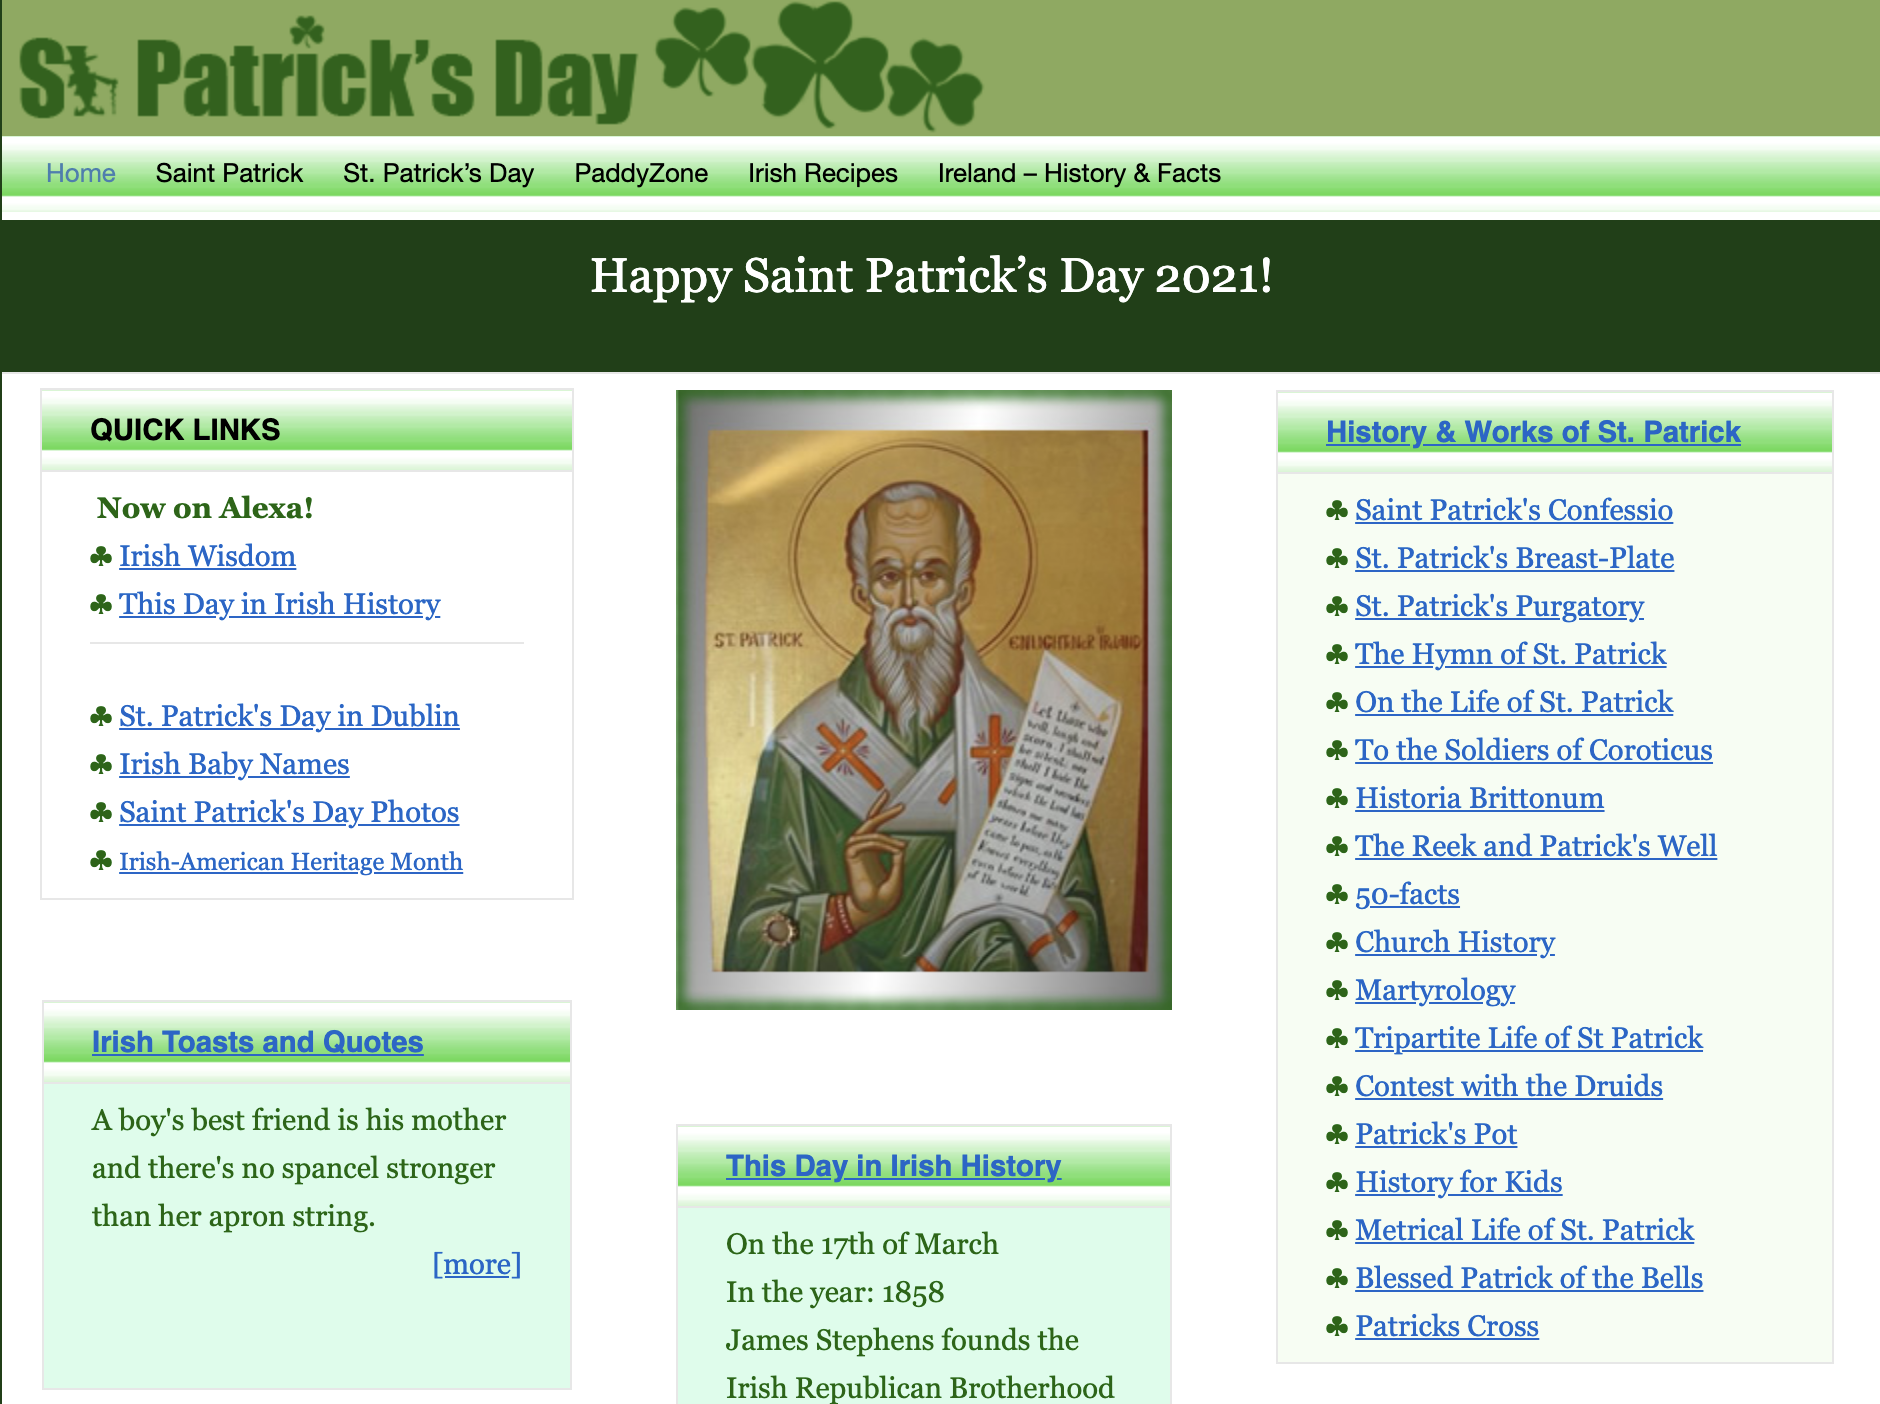The height and width of the screenshot is (1404, 1880).
Task: Open the Irish Toasts and Quotes heading link
Action: 257,1041
